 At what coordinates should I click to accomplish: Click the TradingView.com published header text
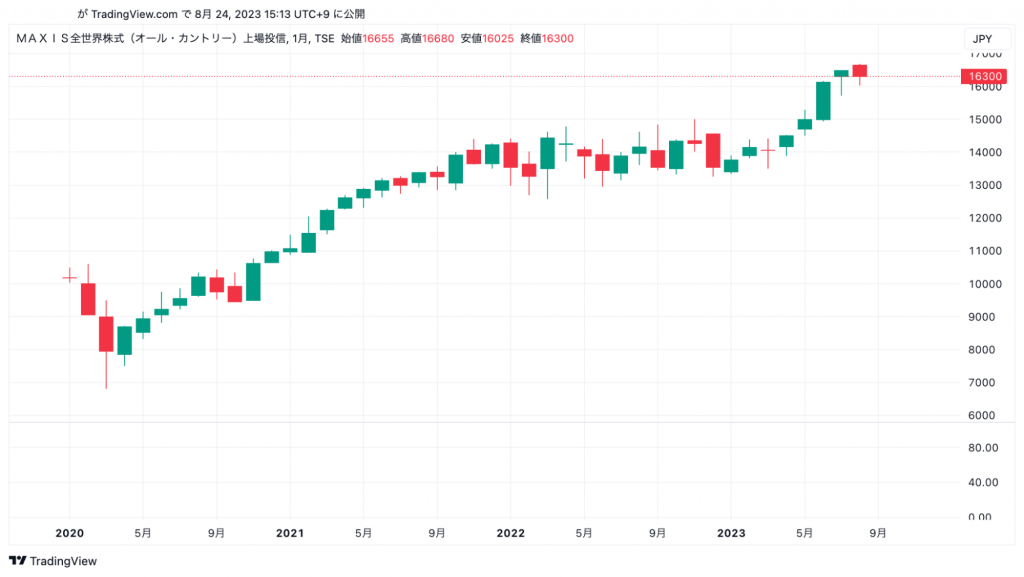click(221, 14)
